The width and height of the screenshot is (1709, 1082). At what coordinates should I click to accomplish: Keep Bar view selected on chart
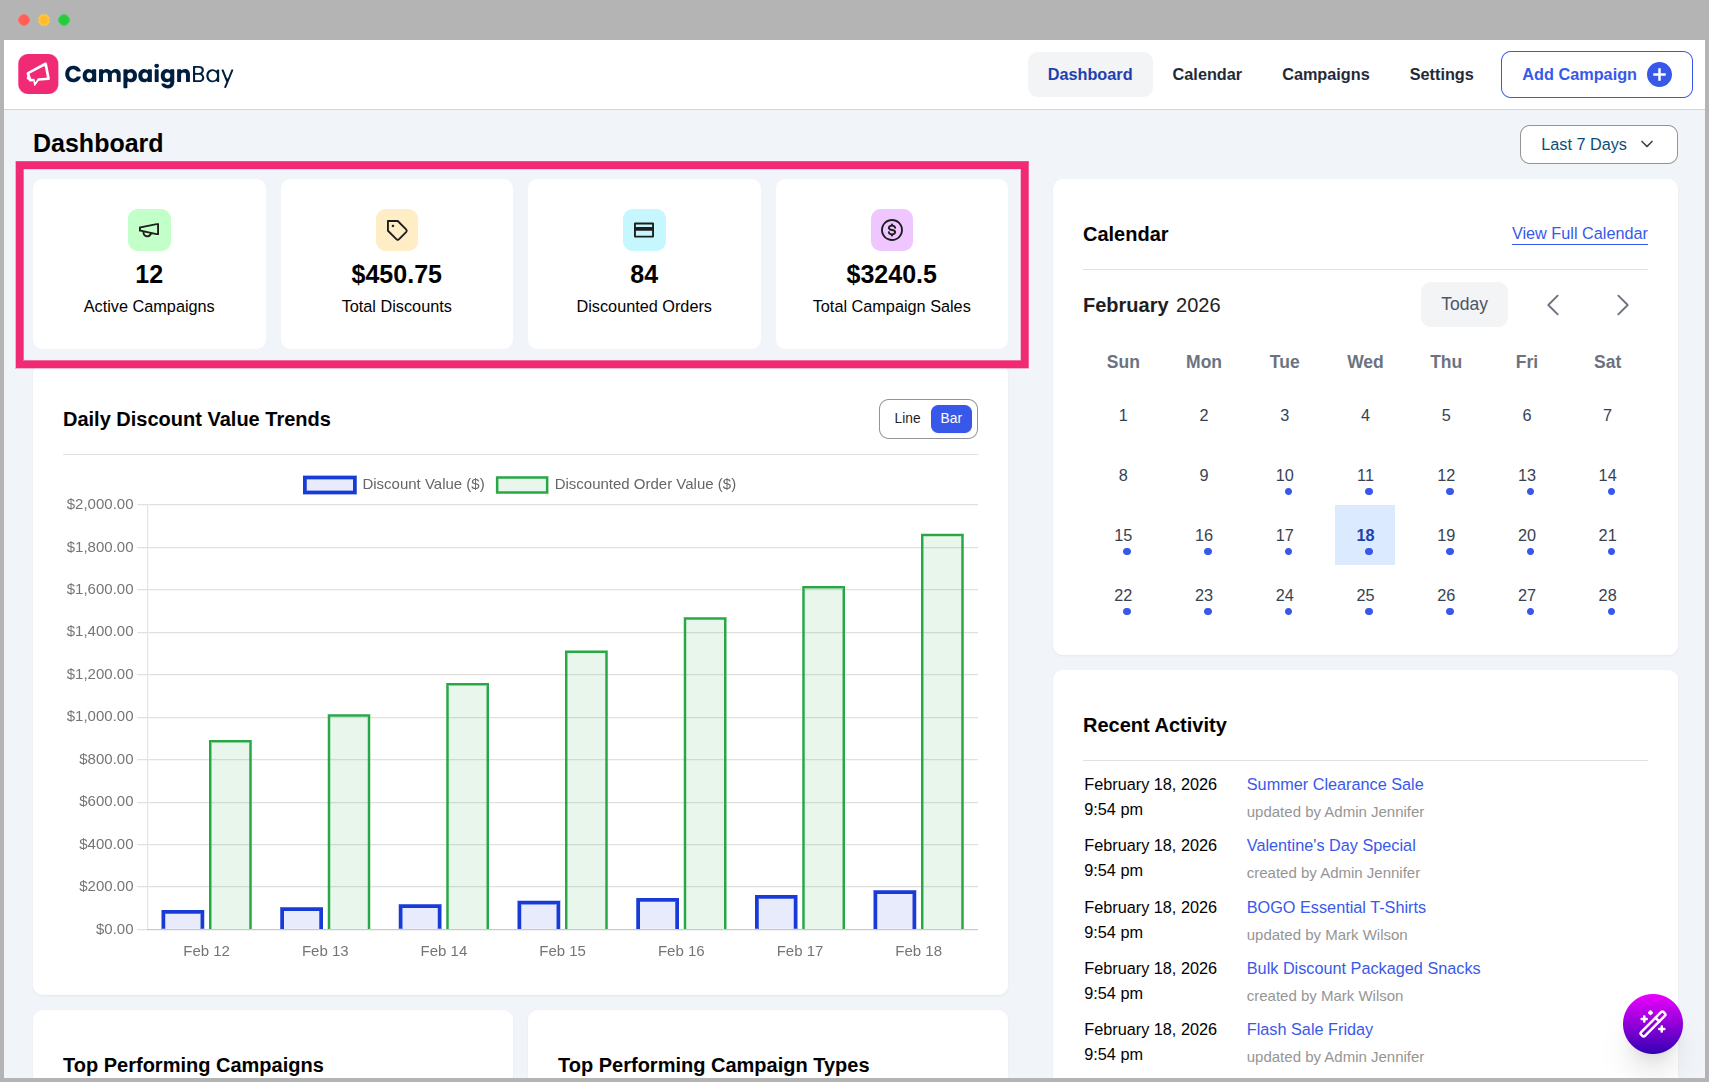click(x=951, y=418)
